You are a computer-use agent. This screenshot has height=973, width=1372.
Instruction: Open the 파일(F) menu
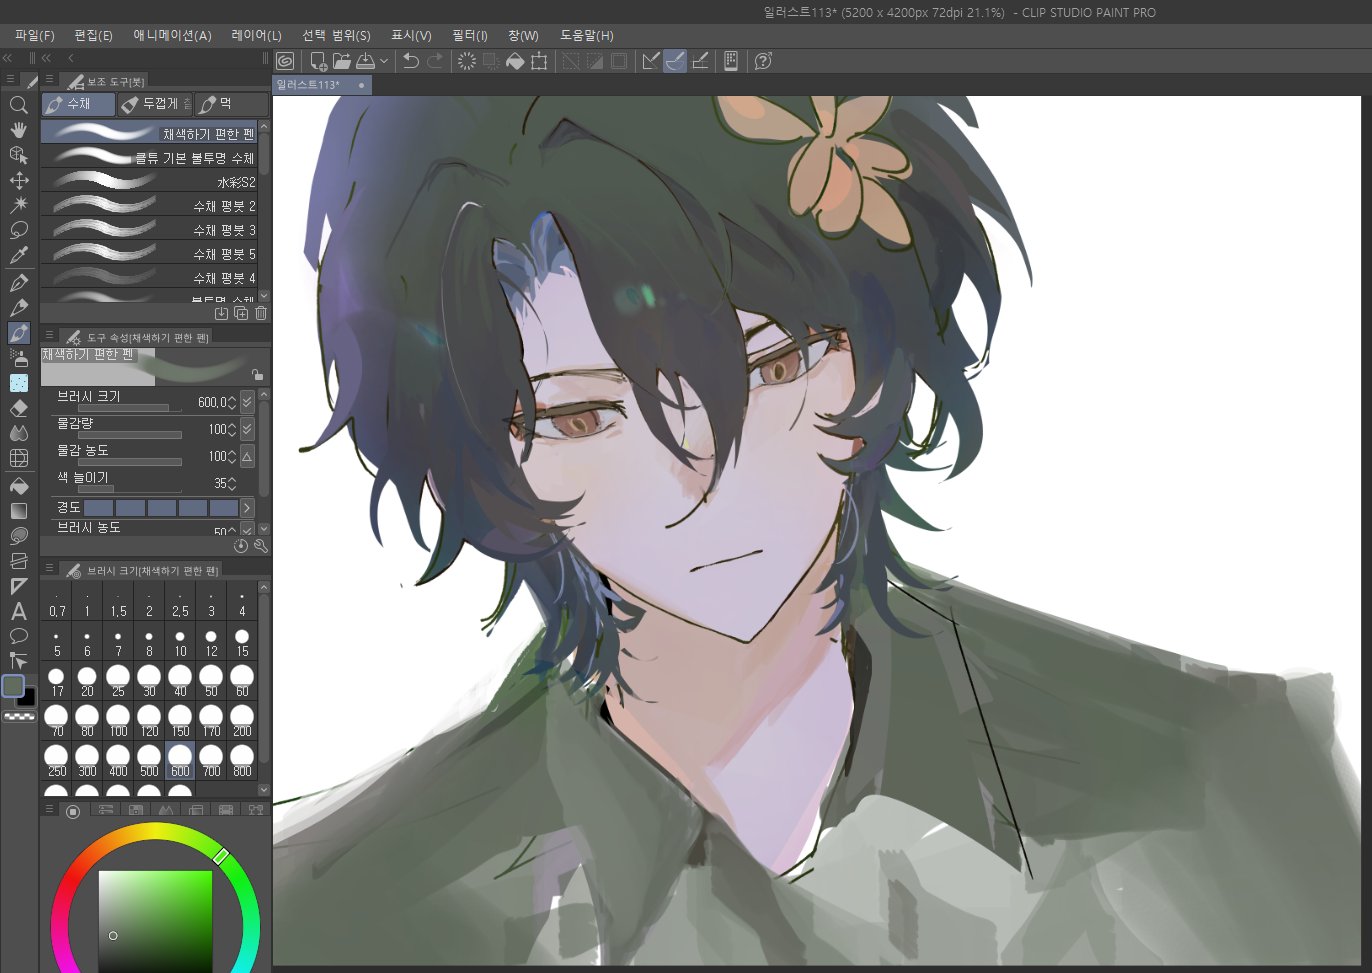(35, 35)
